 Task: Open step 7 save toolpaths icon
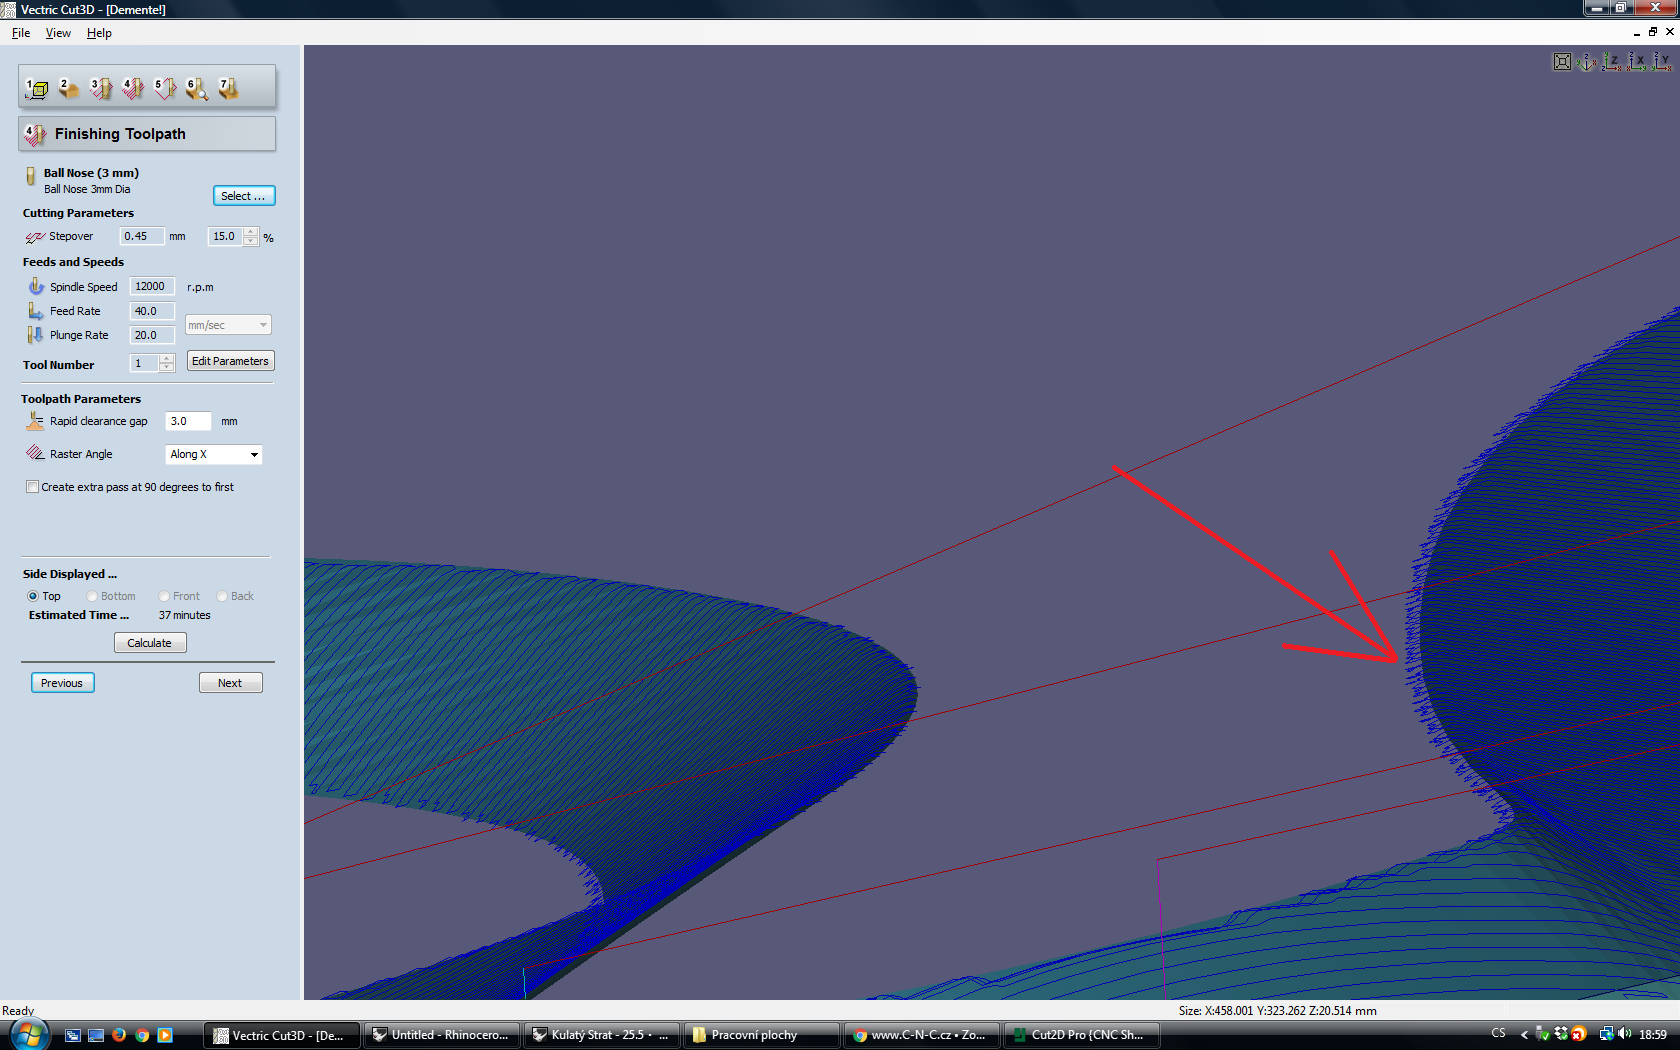(x=229, y=89)
